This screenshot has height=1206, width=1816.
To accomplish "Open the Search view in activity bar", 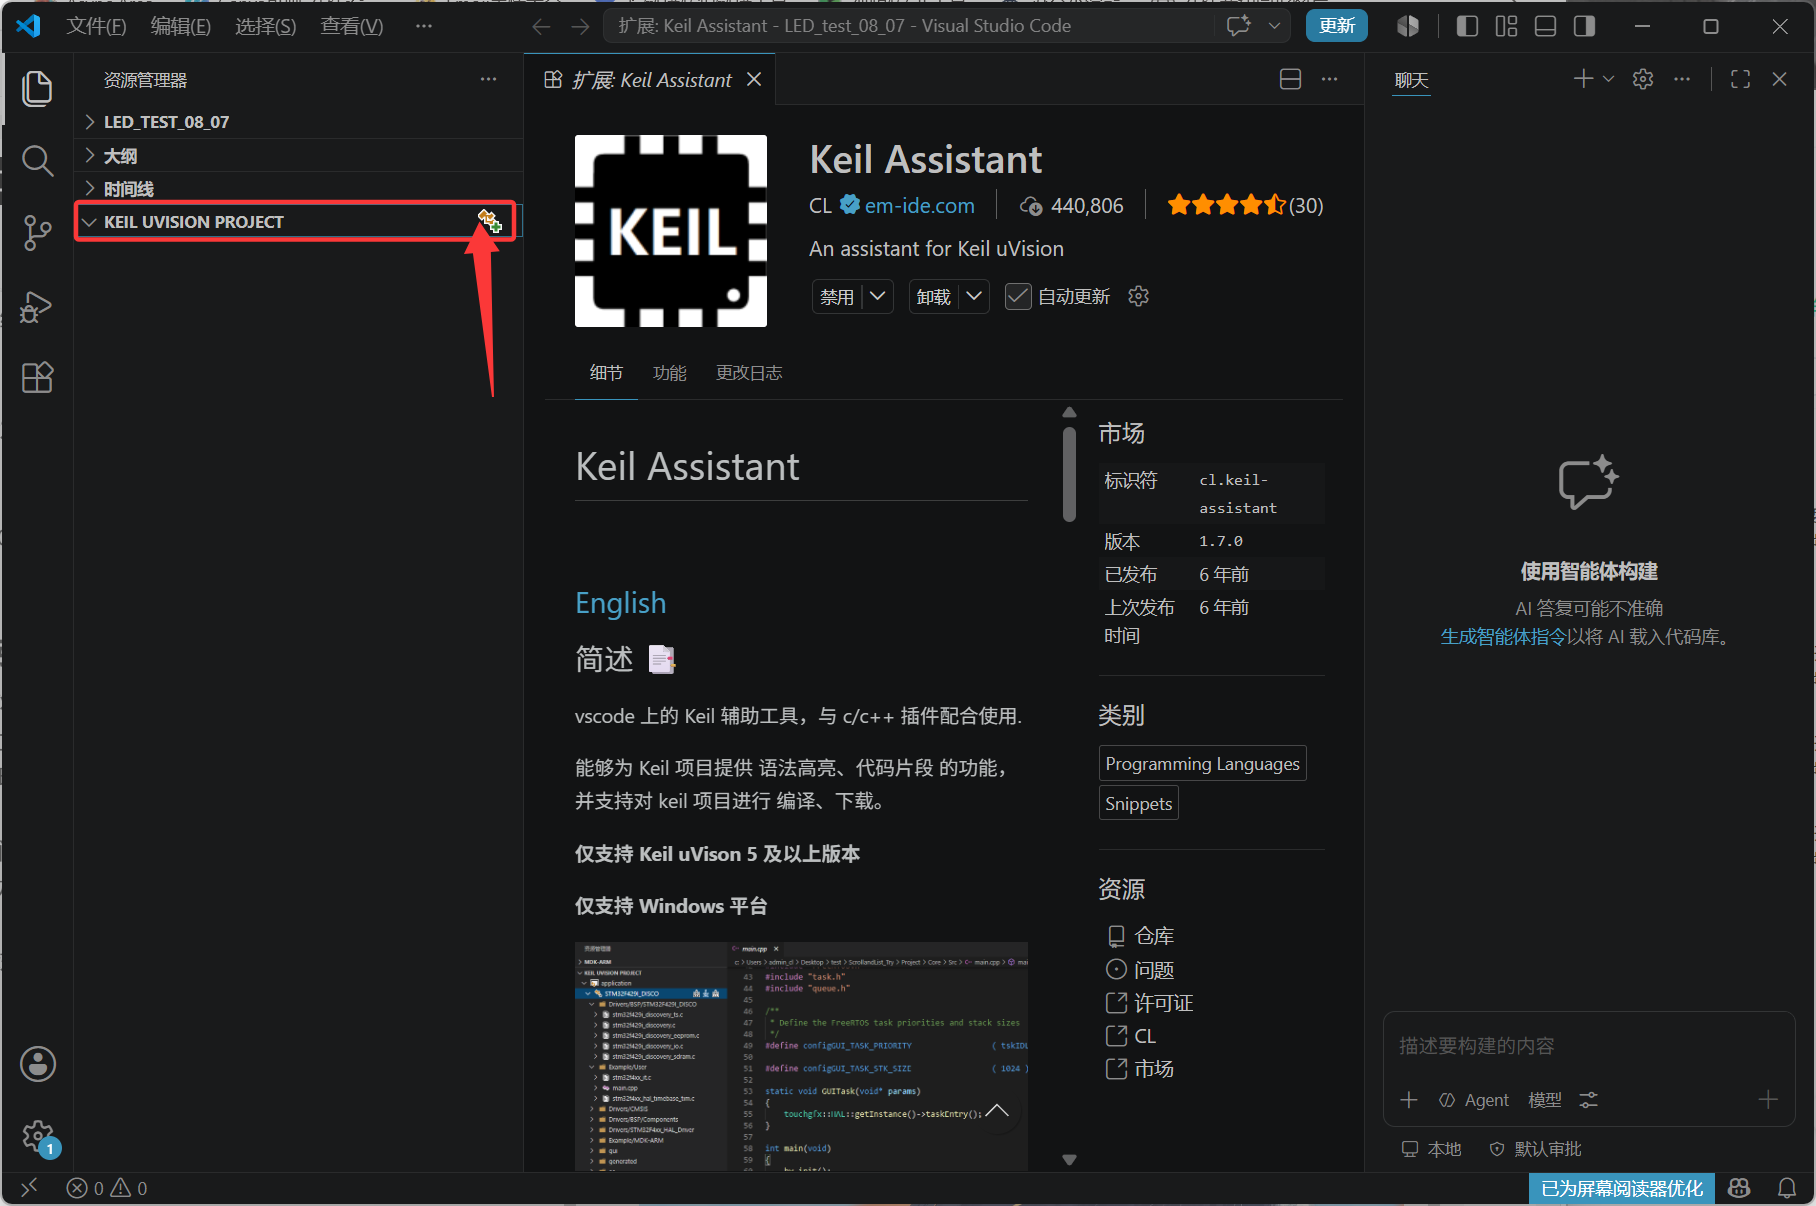I will coord(37,160).
